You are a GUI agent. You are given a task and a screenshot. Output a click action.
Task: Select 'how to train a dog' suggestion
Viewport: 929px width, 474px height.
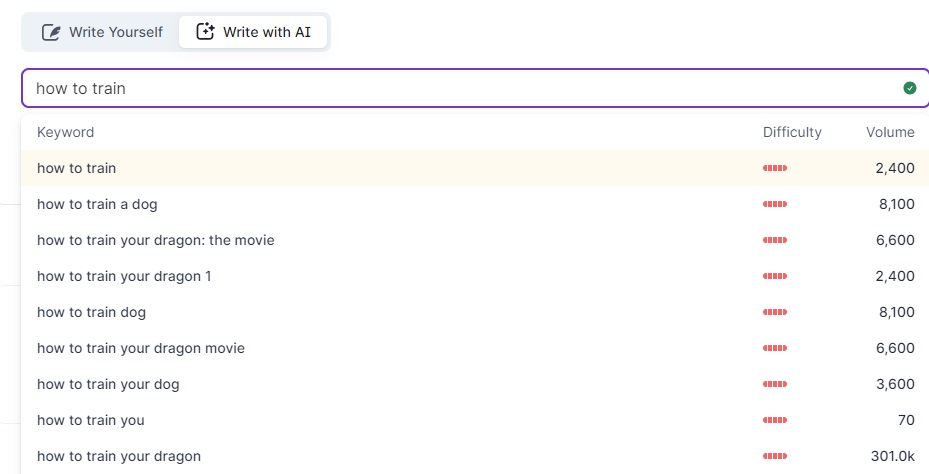coord(97,204)
